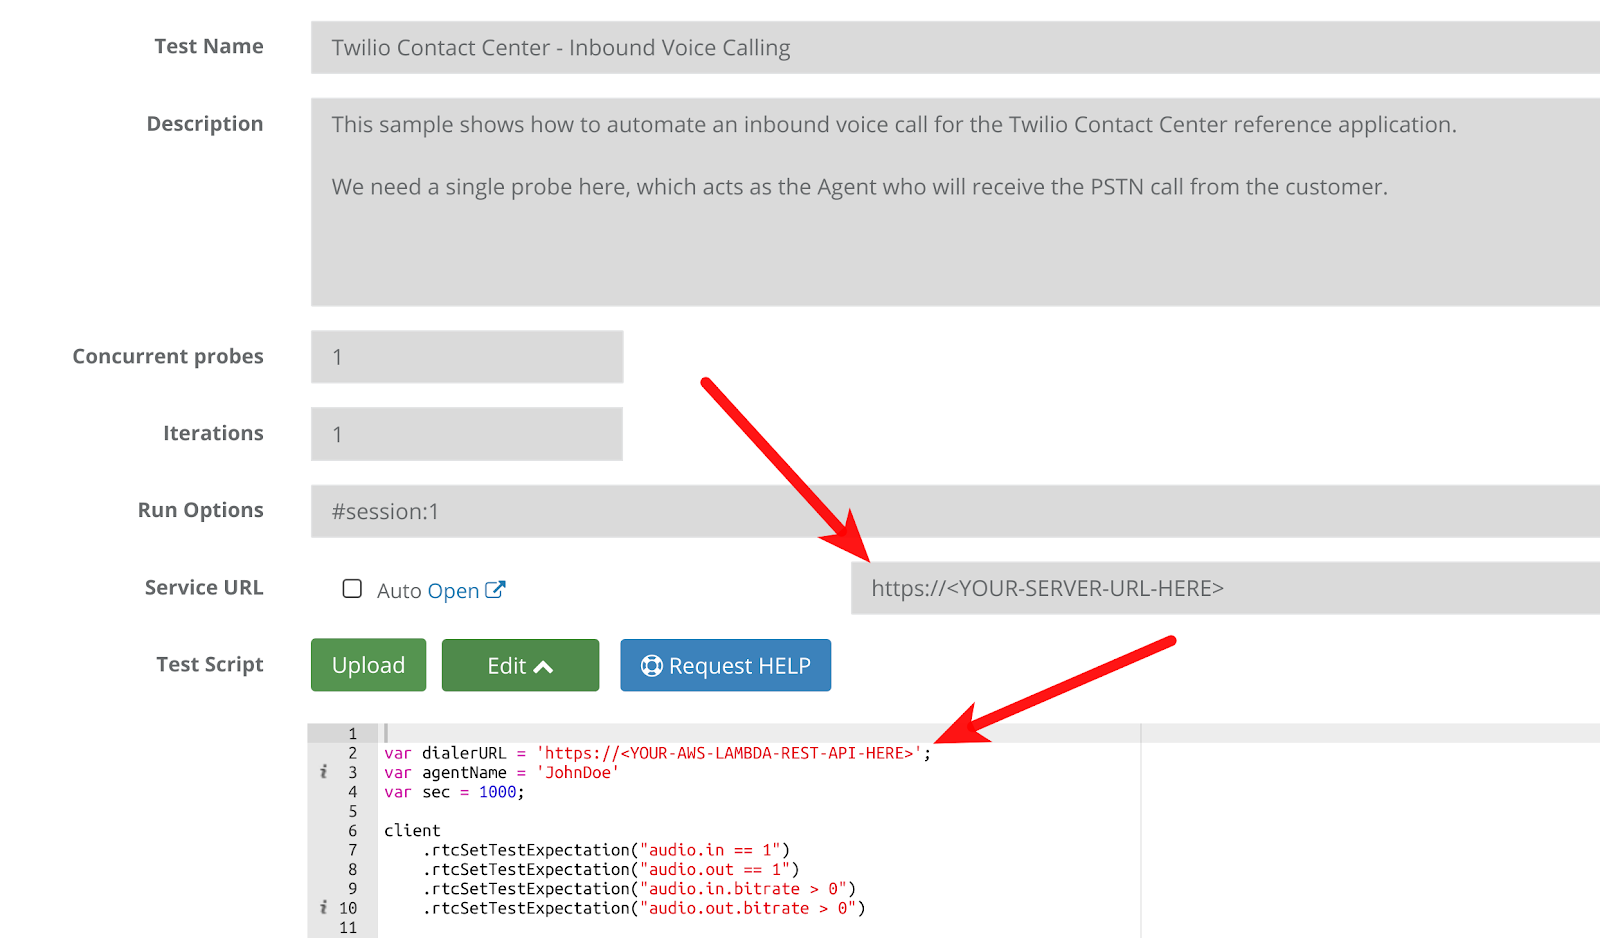Click the "audio.out.bitrate > 0" expectation string
This screenshot has height=938, width=1600.
pos(748,908)
